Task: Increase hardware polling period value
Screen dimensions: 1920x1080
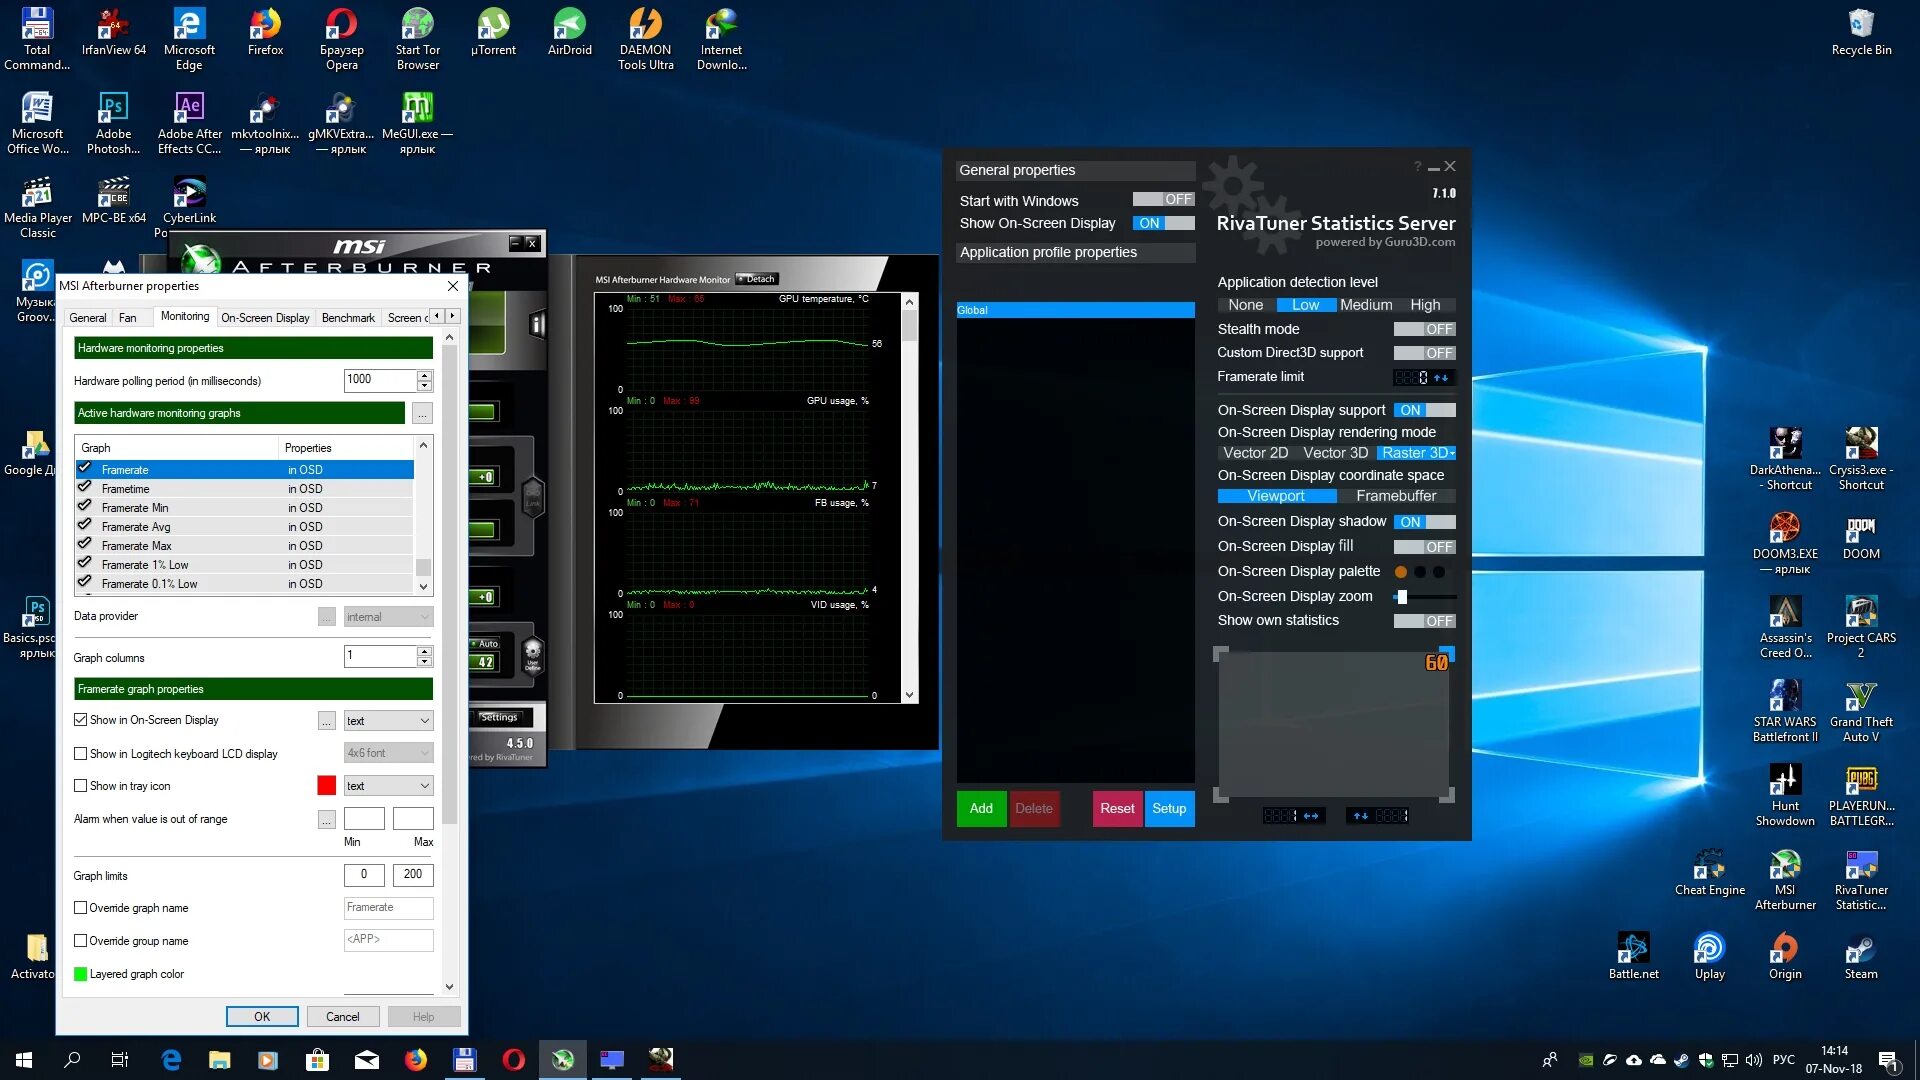Action: 424,375
